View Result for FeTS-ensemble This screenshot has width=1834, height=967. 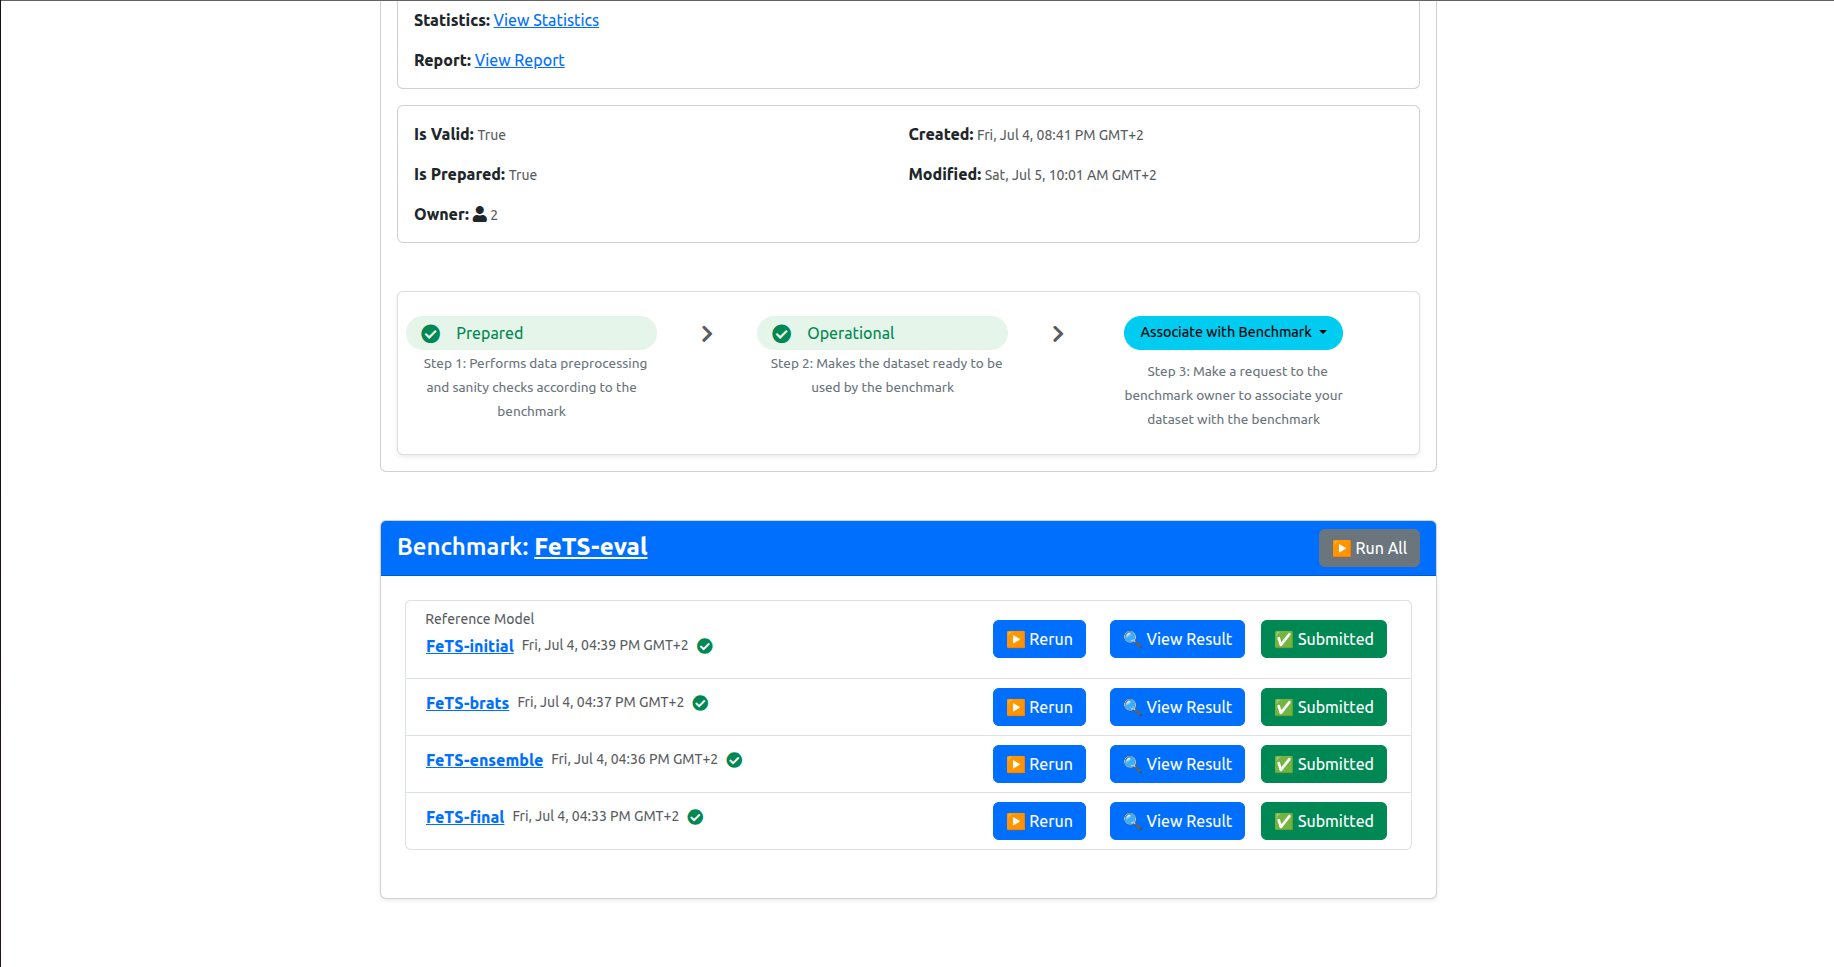[1177, 764]
